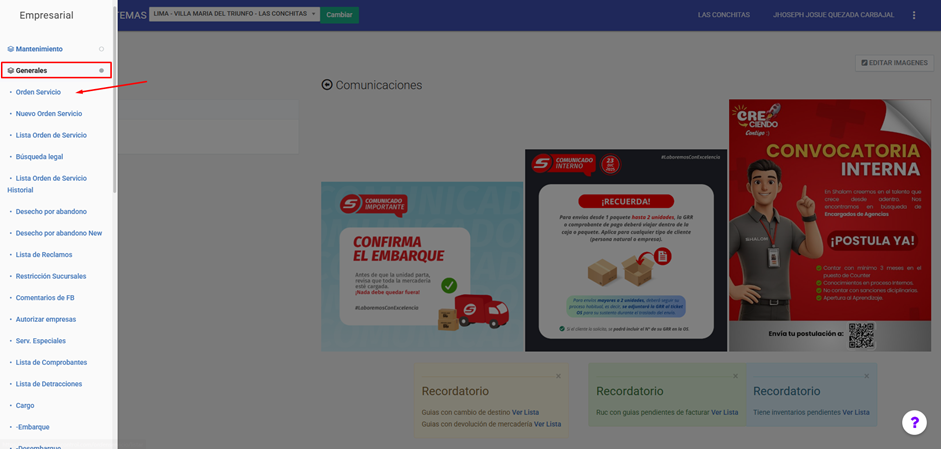Open the three-dot menu in top bar
941x449 pixels.
point(913,15)
